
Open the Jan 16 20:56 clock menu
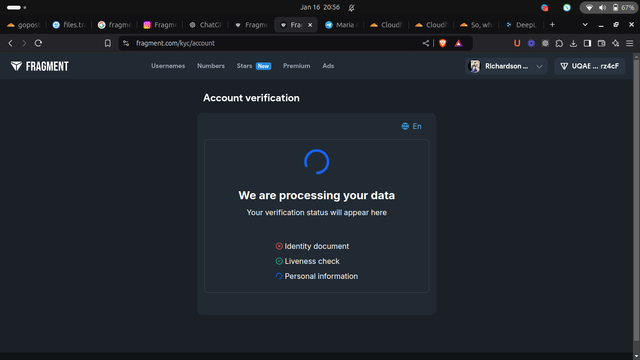point(320,7)
